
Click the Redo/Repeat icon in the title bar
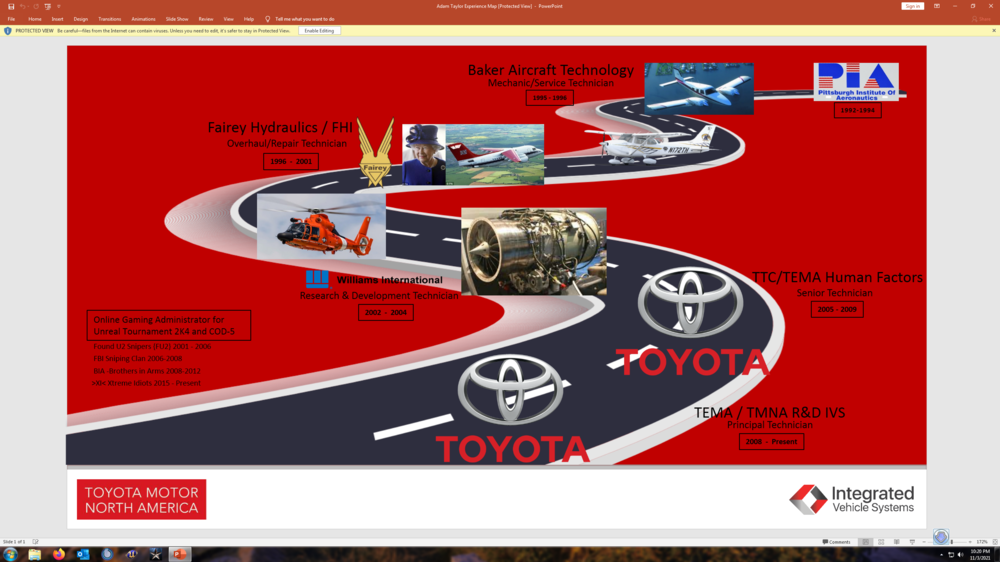click(x=36, y=6)
